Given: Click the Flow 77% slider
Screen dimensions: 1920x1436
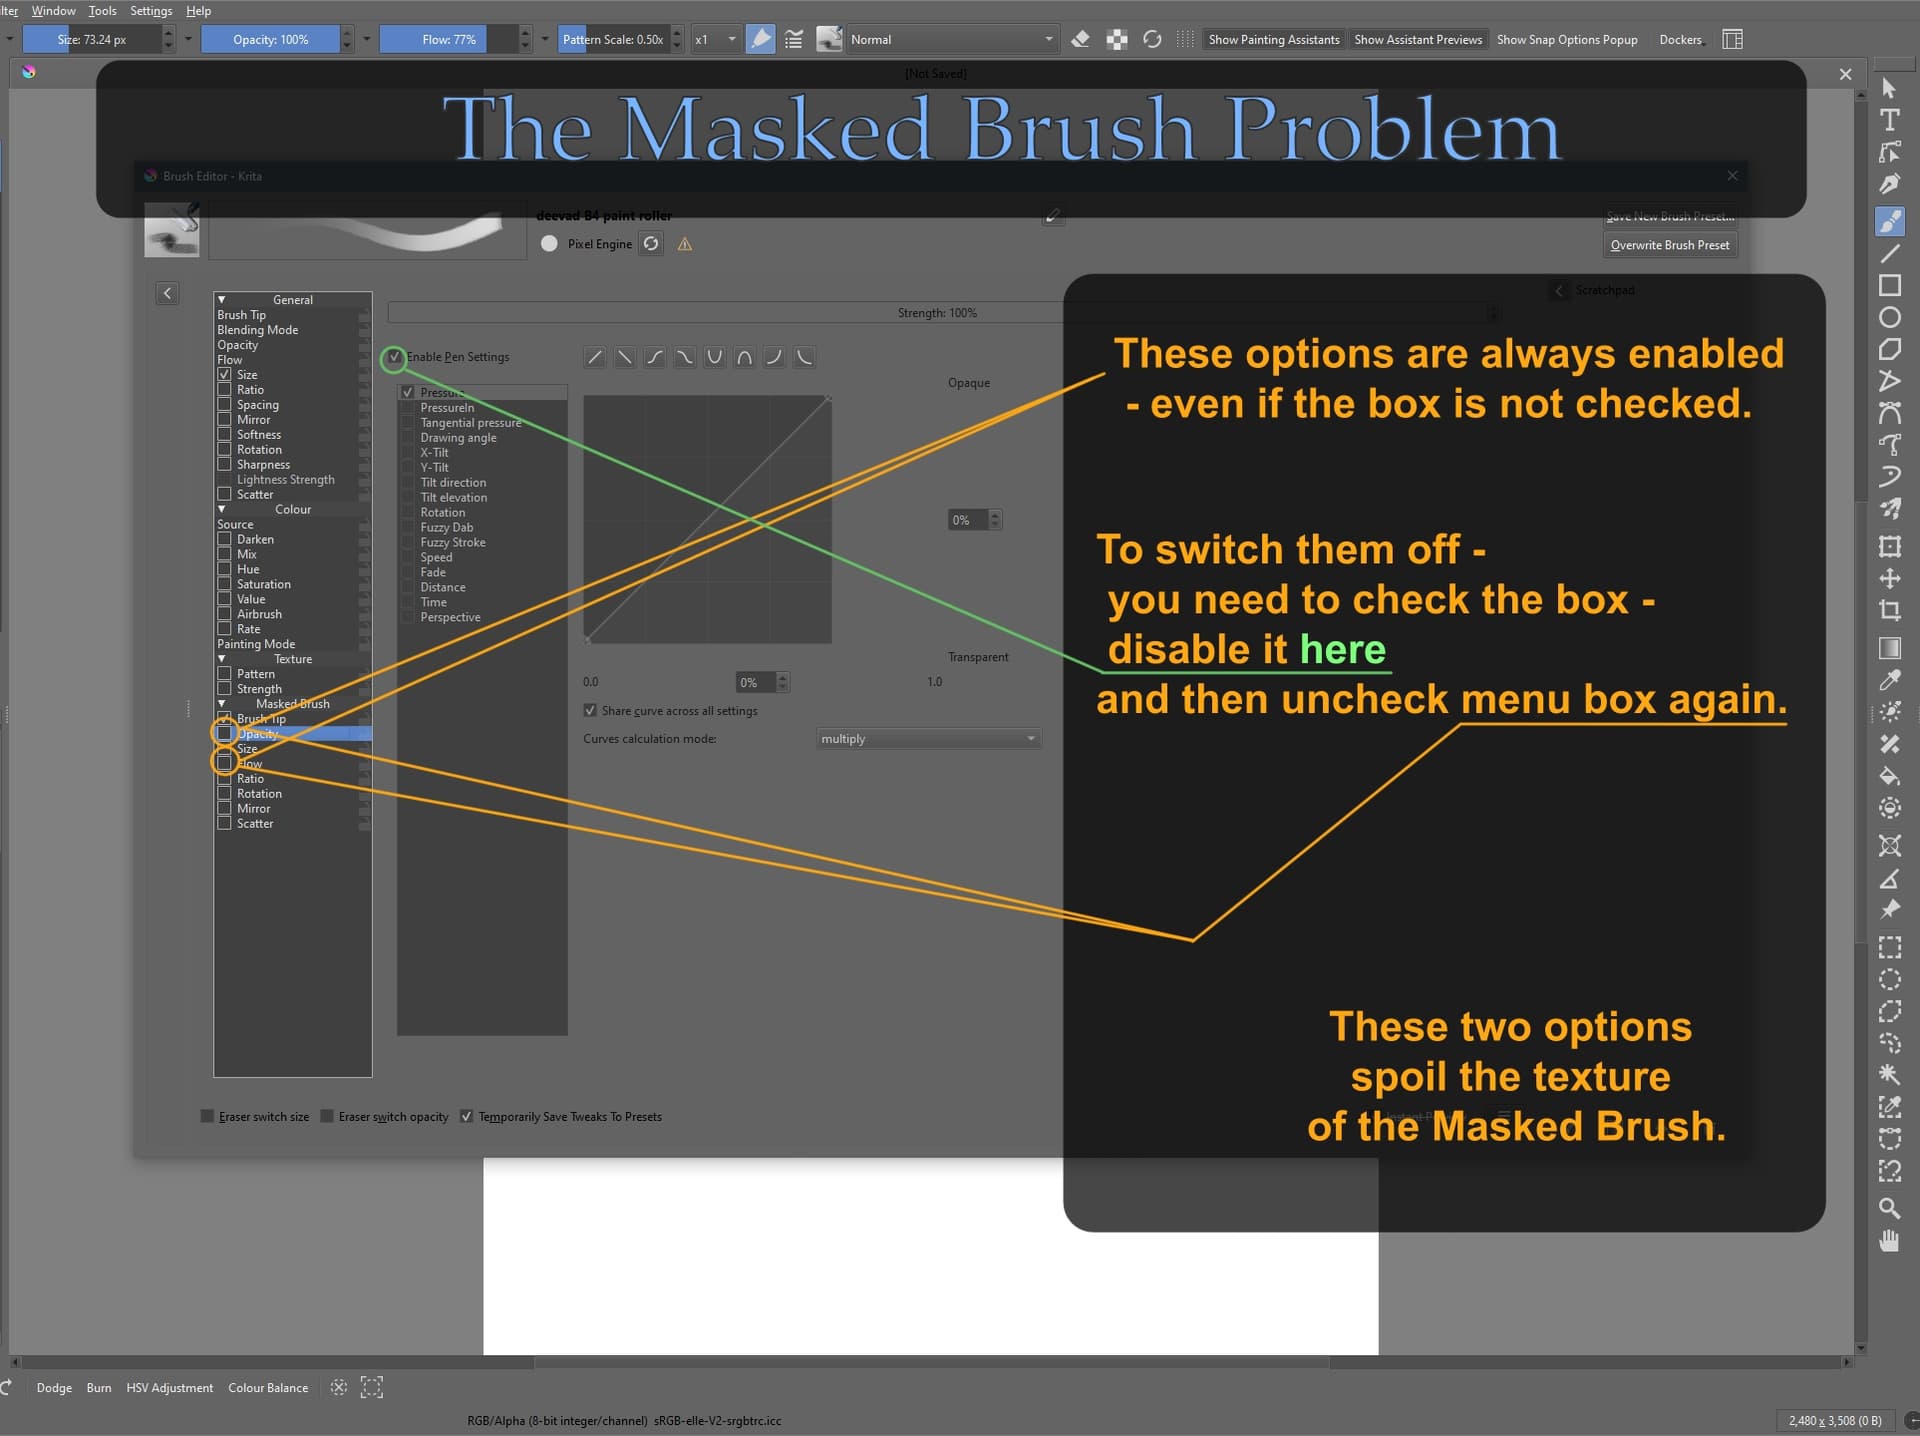Looking at the screenshot, I should (449, 39).
